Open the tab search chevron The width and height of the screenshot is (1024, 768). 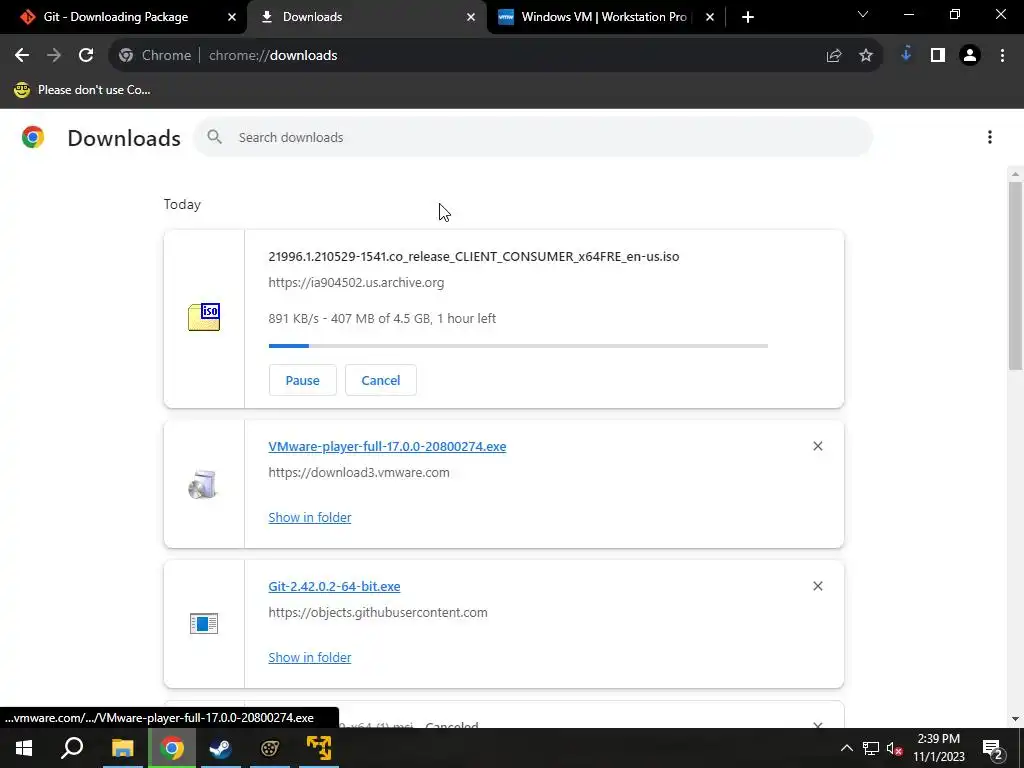tap(863, 14)
